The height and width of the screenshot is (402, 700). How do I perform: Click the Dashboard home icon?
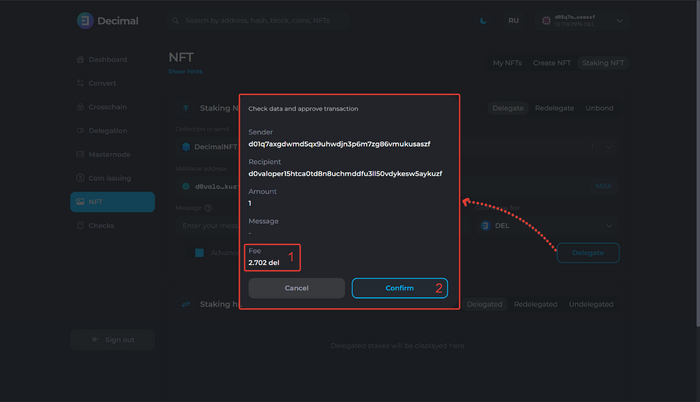[x=80, y=59]
